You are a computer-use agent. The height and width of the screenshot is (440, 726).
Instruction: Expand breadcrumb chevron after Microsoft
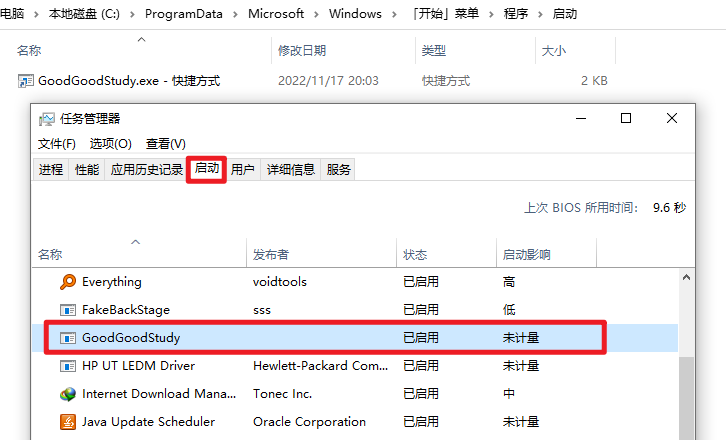pyautogui.click(x=316, y=15)
